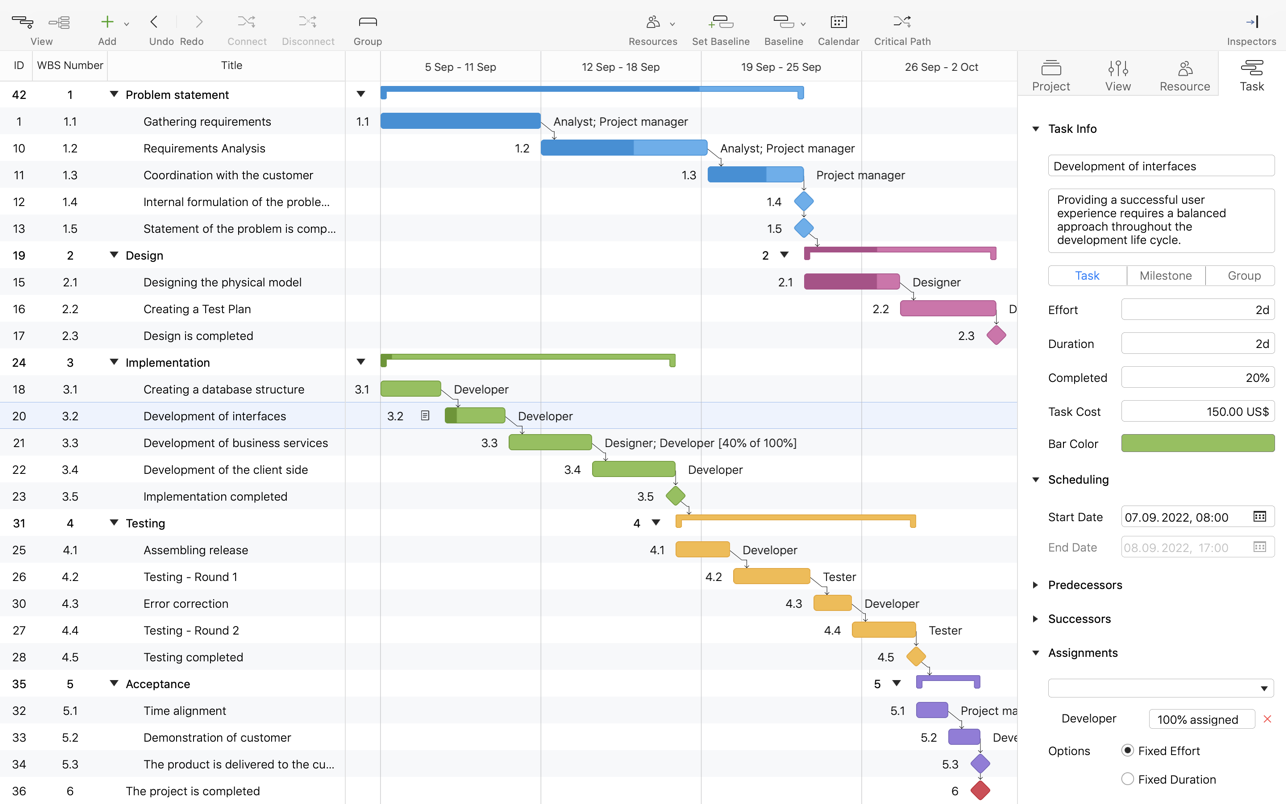Click the Inspectors panel icon
Viewport: 1286px width, 804px height.
(x=1251, y=22)
